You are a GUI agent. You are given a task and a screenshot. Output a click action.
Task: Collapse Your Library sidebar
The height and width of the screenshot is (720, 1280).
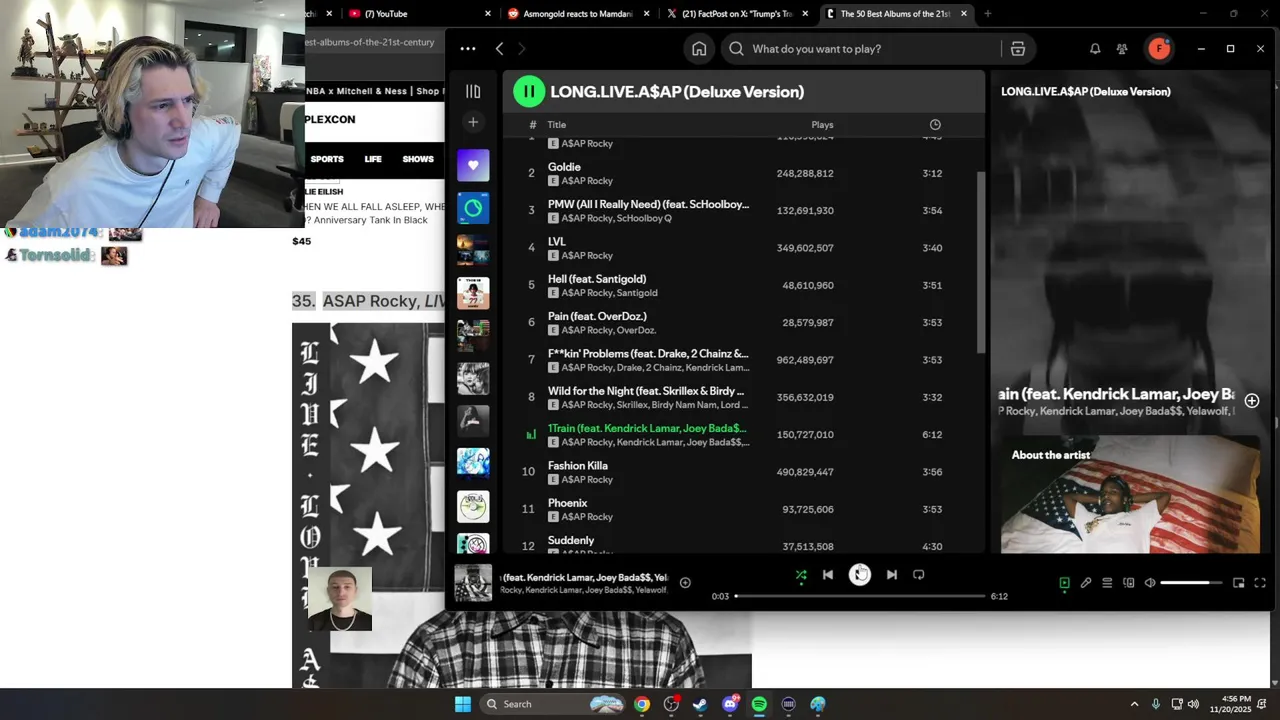(473, 91)
